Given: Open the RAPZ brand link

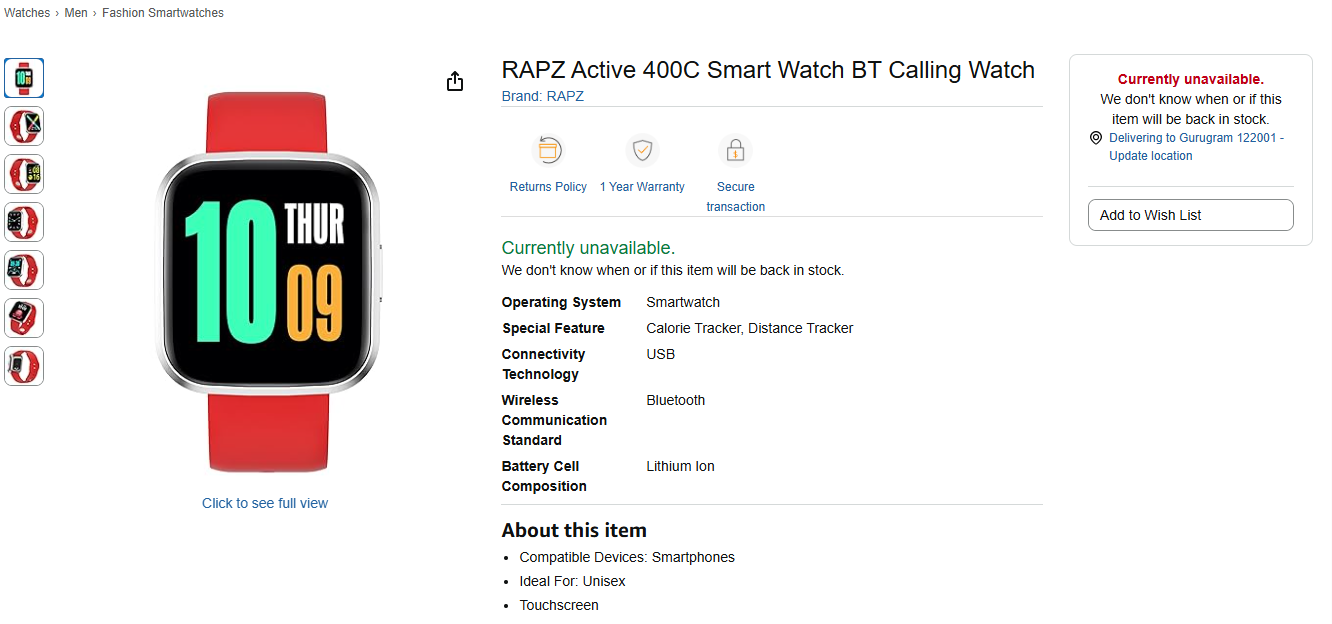Looking at the screenshot, I should (x=565, y=96).
